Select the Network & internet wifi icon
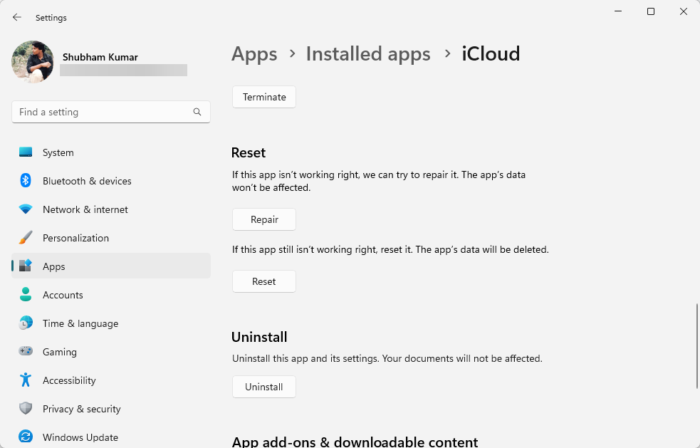700x448 pixels. [25, 210]
